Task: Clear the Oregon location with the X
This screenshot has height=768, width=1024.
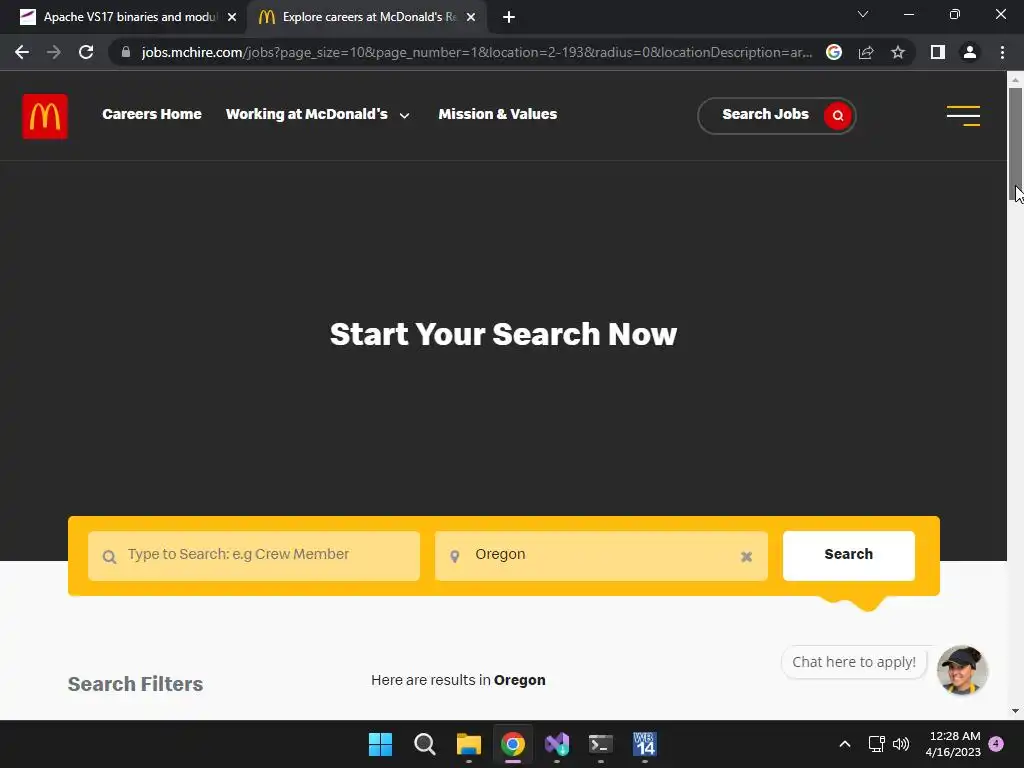Action: pyautogui.click(x=746, y=556)
